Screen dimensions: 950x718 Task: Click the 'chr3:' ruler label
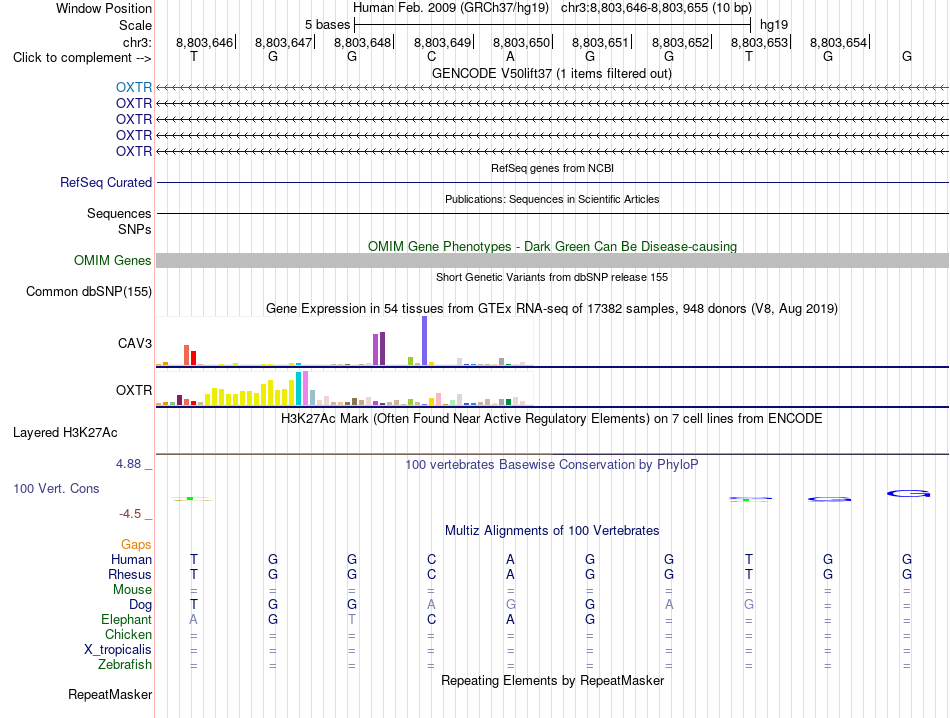click(x=138, y=42)
